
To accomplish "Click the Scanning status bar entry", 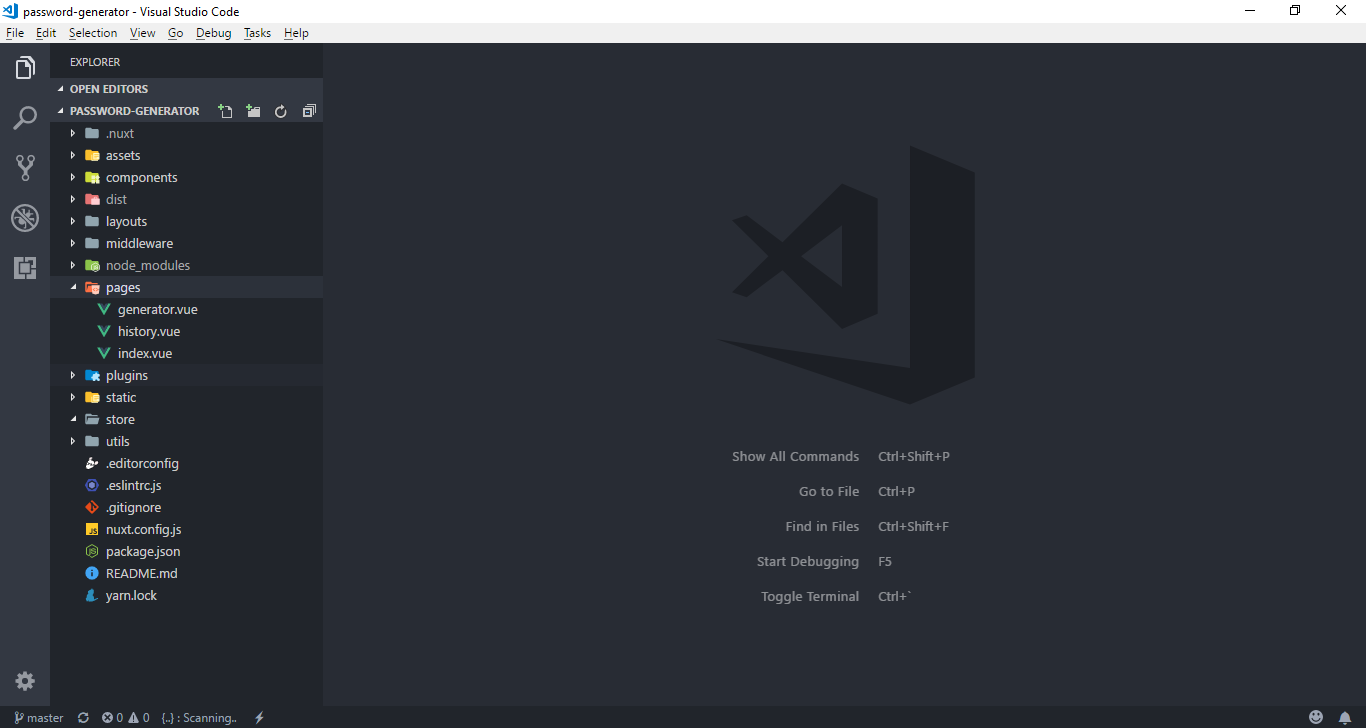I will click(199, 718).
